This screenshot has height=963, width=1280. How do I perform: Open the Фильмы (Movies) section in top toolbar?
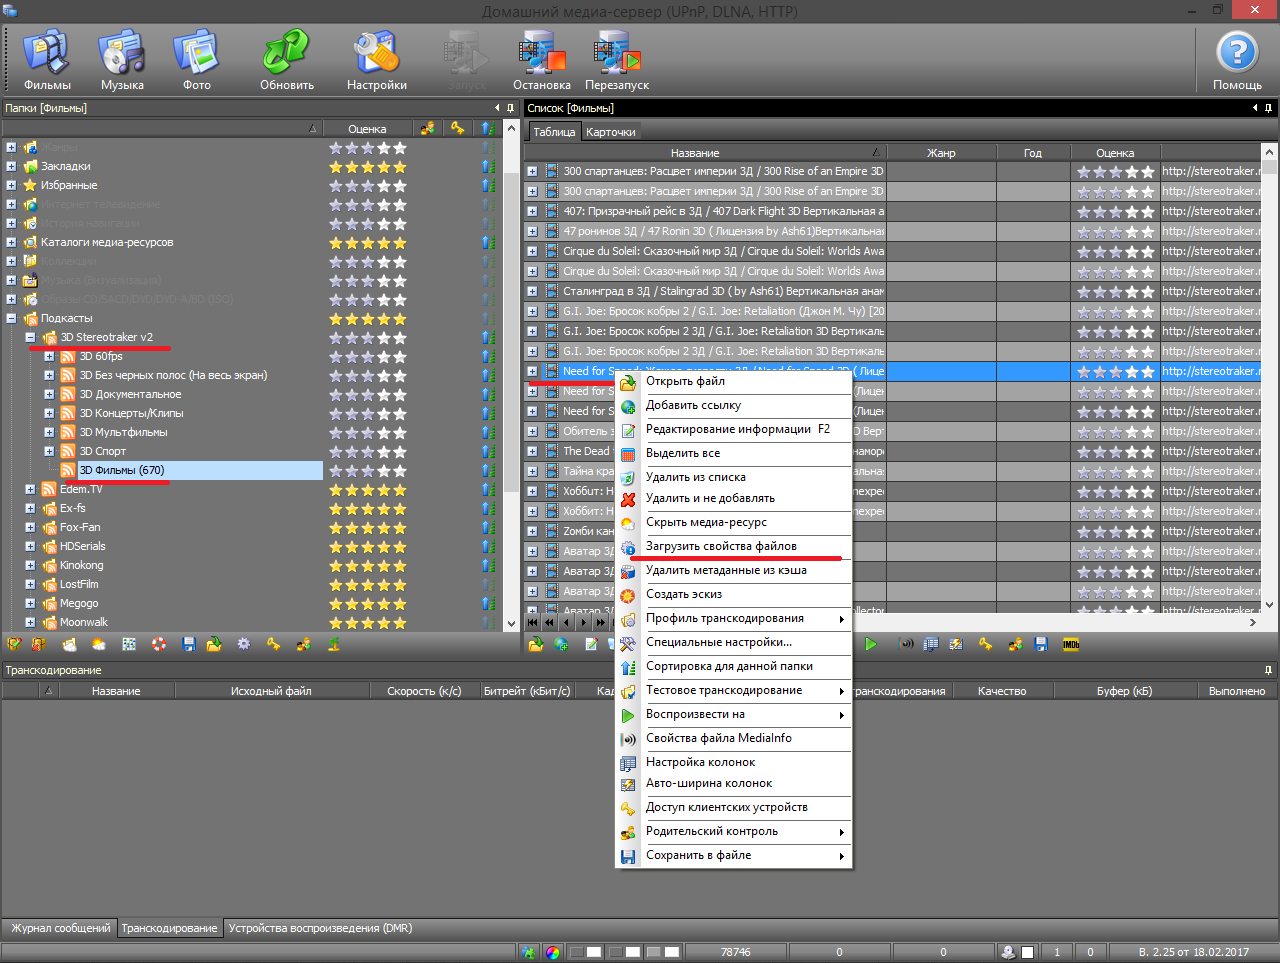(x=47, y=60)
